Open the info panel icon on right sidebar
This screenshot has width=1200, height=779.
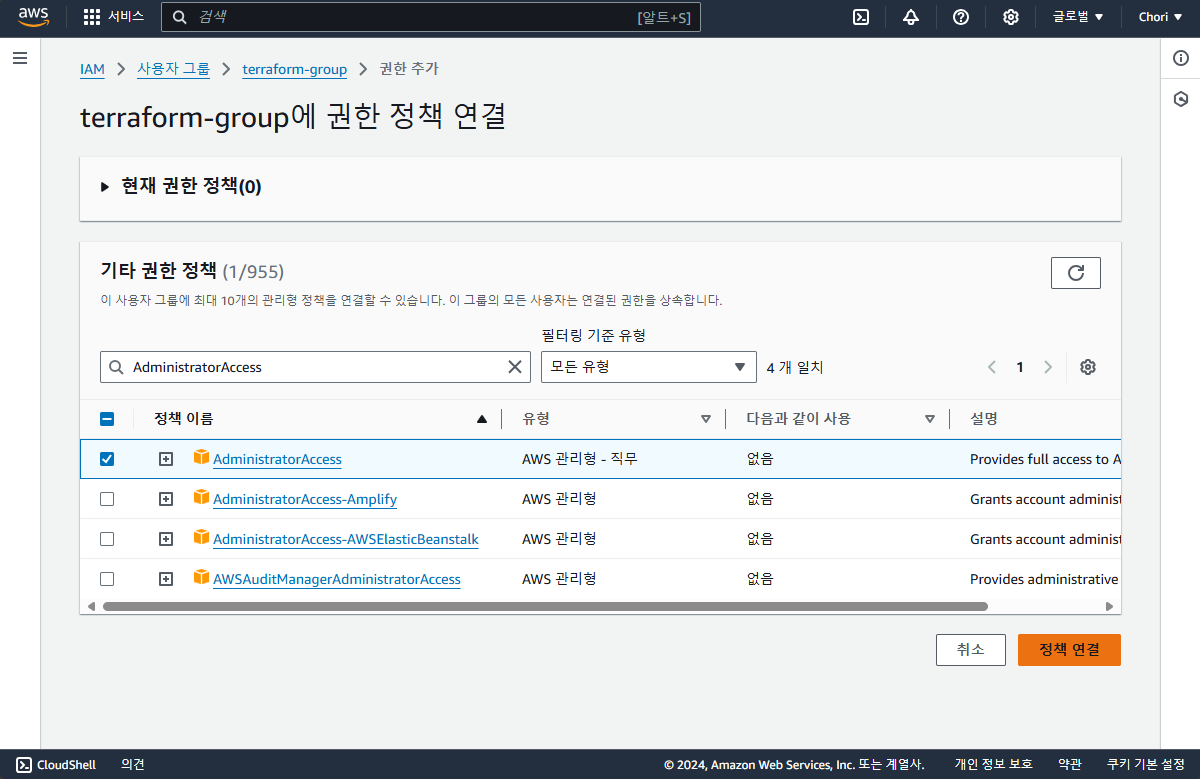pyautogui.click(x=1181, y=59)
